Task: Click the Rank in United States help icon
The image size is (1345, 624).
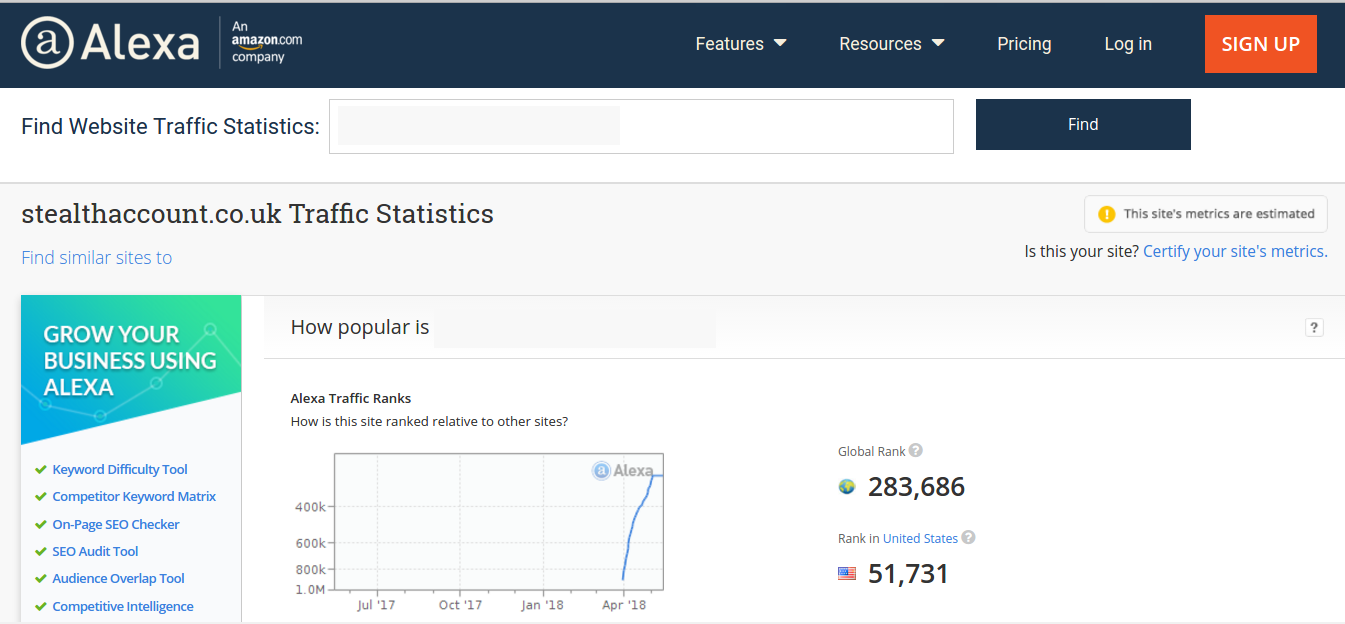Action: click(x=968, y=537)
